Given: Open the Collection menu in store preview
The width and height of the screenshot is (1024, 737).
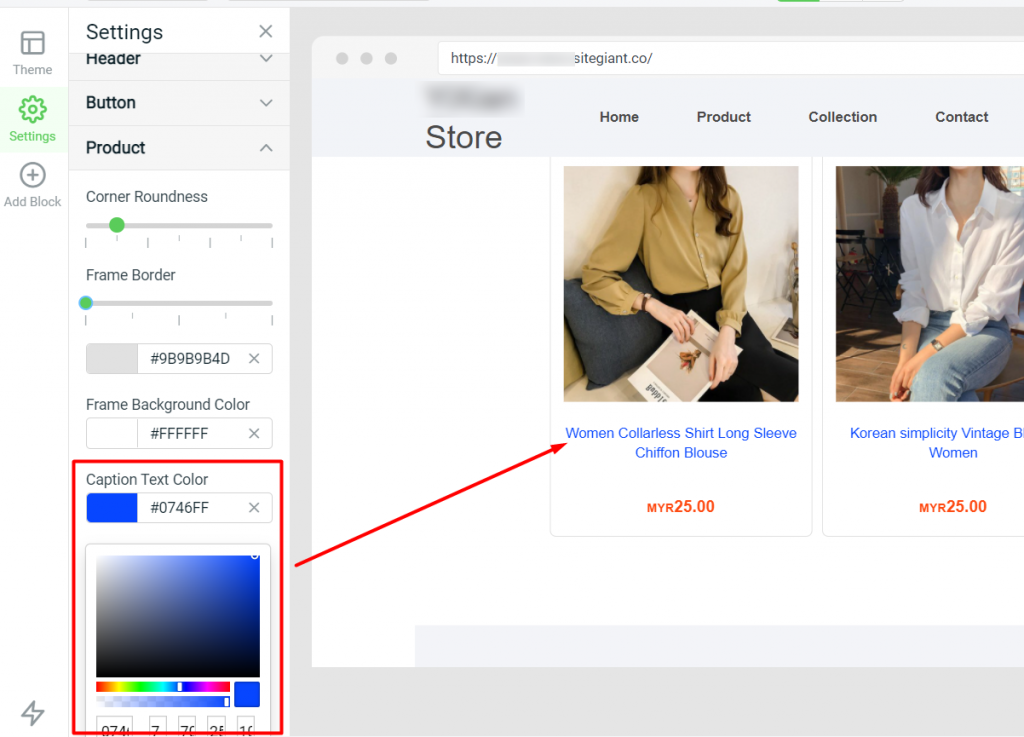Looking at the screenshot, I should 842,117.
